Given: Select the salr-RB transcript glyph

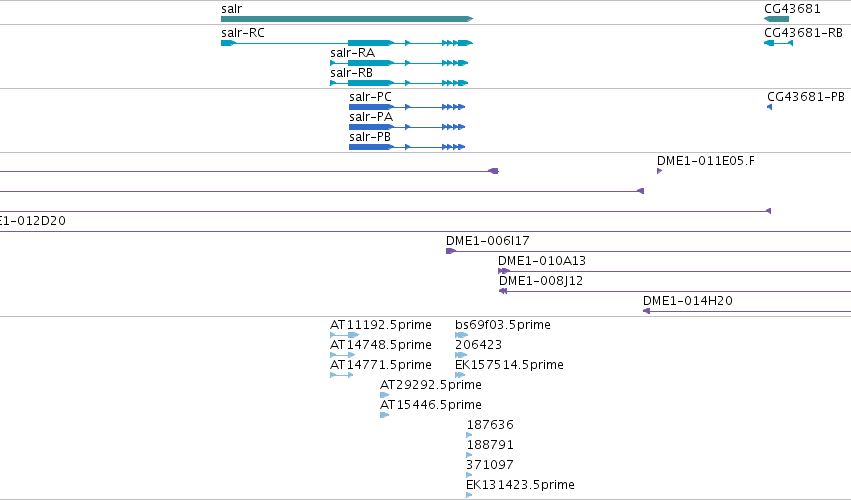Looking at the screenshot, I should 399,83.
